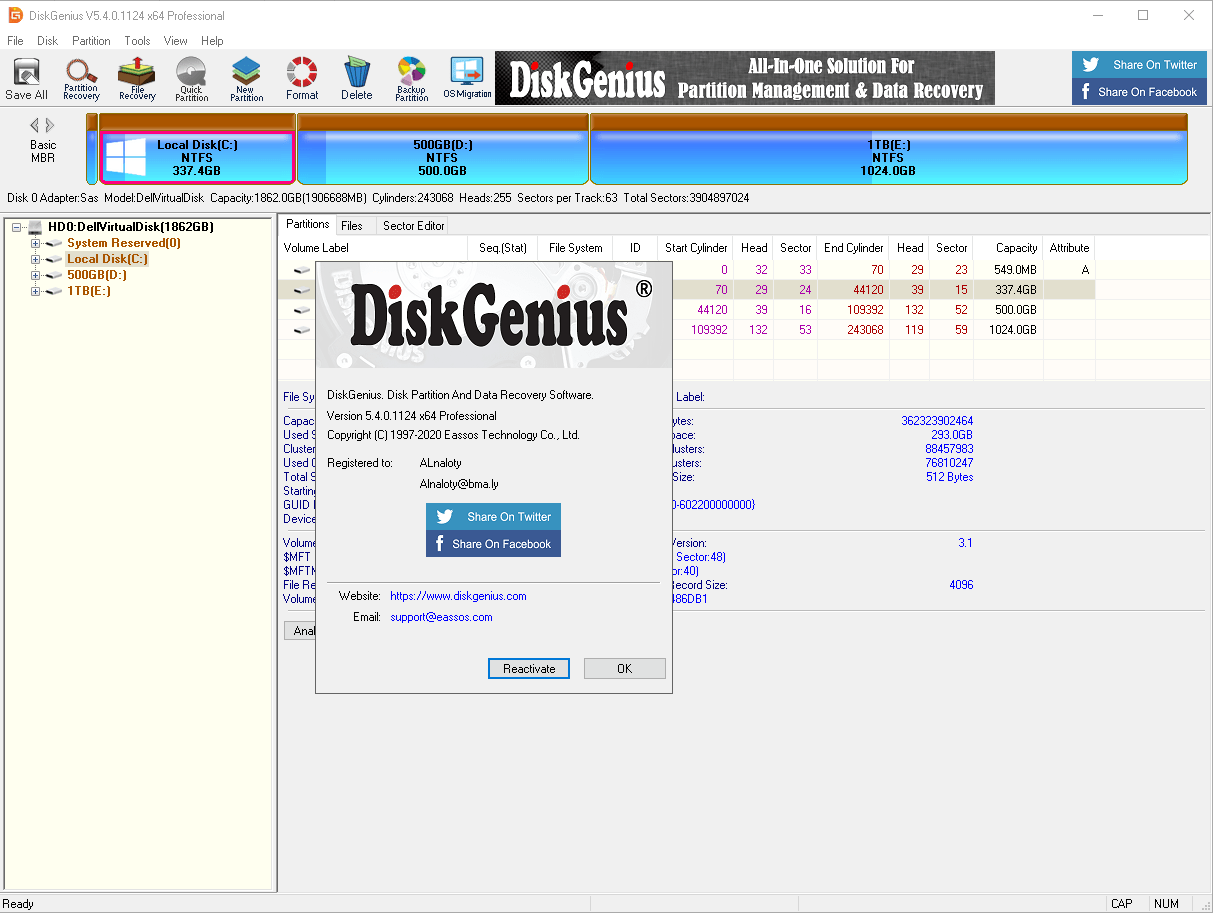Expand the System Reserved(0) tree node
The image size is (1215, 915).
[36, 243]
